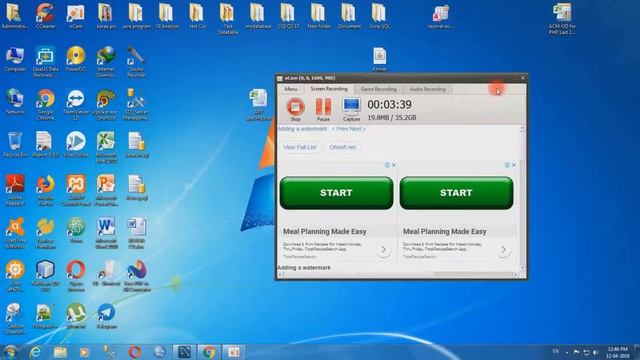Select the Opera Browser desktop shortcut

(x=76, y=276)
